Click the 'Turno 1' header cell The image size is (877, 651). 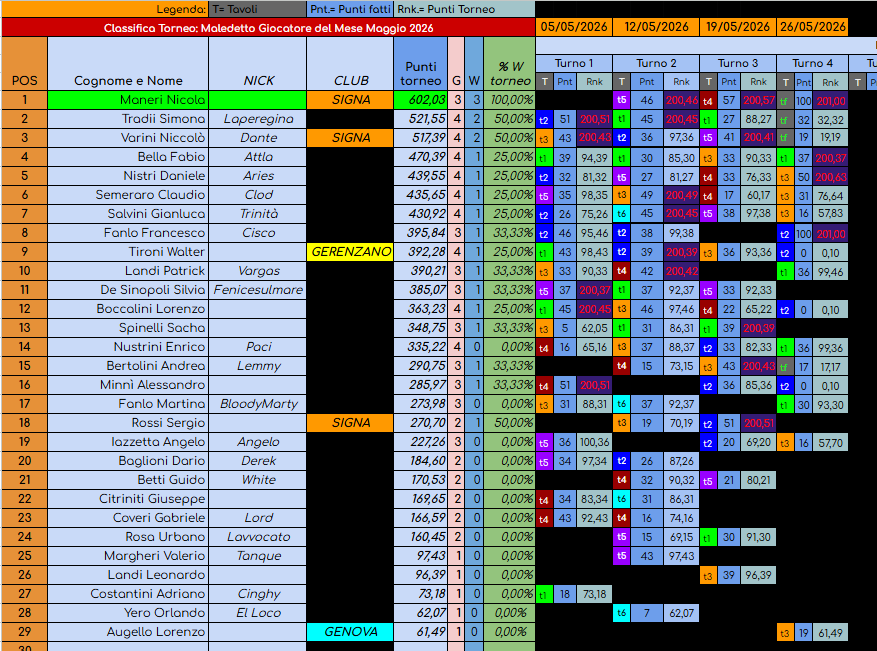(574, 63)
